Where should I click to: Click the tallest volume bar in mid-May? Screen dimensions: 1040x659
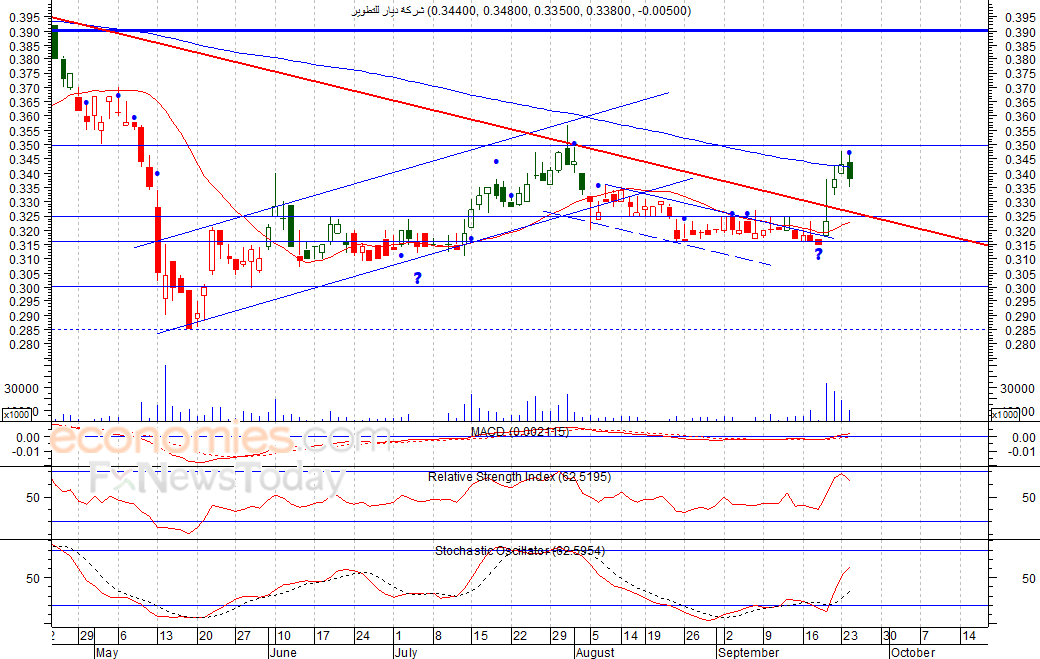click(165, 392)
